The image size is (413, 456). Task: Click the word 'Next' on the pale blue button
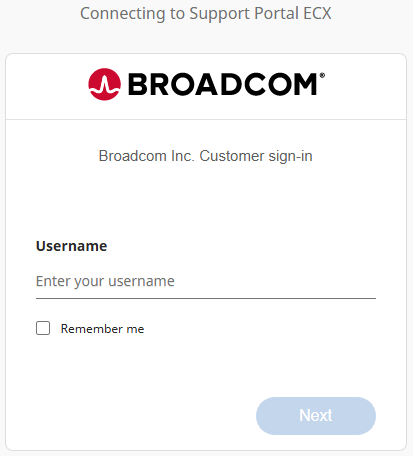316,415
